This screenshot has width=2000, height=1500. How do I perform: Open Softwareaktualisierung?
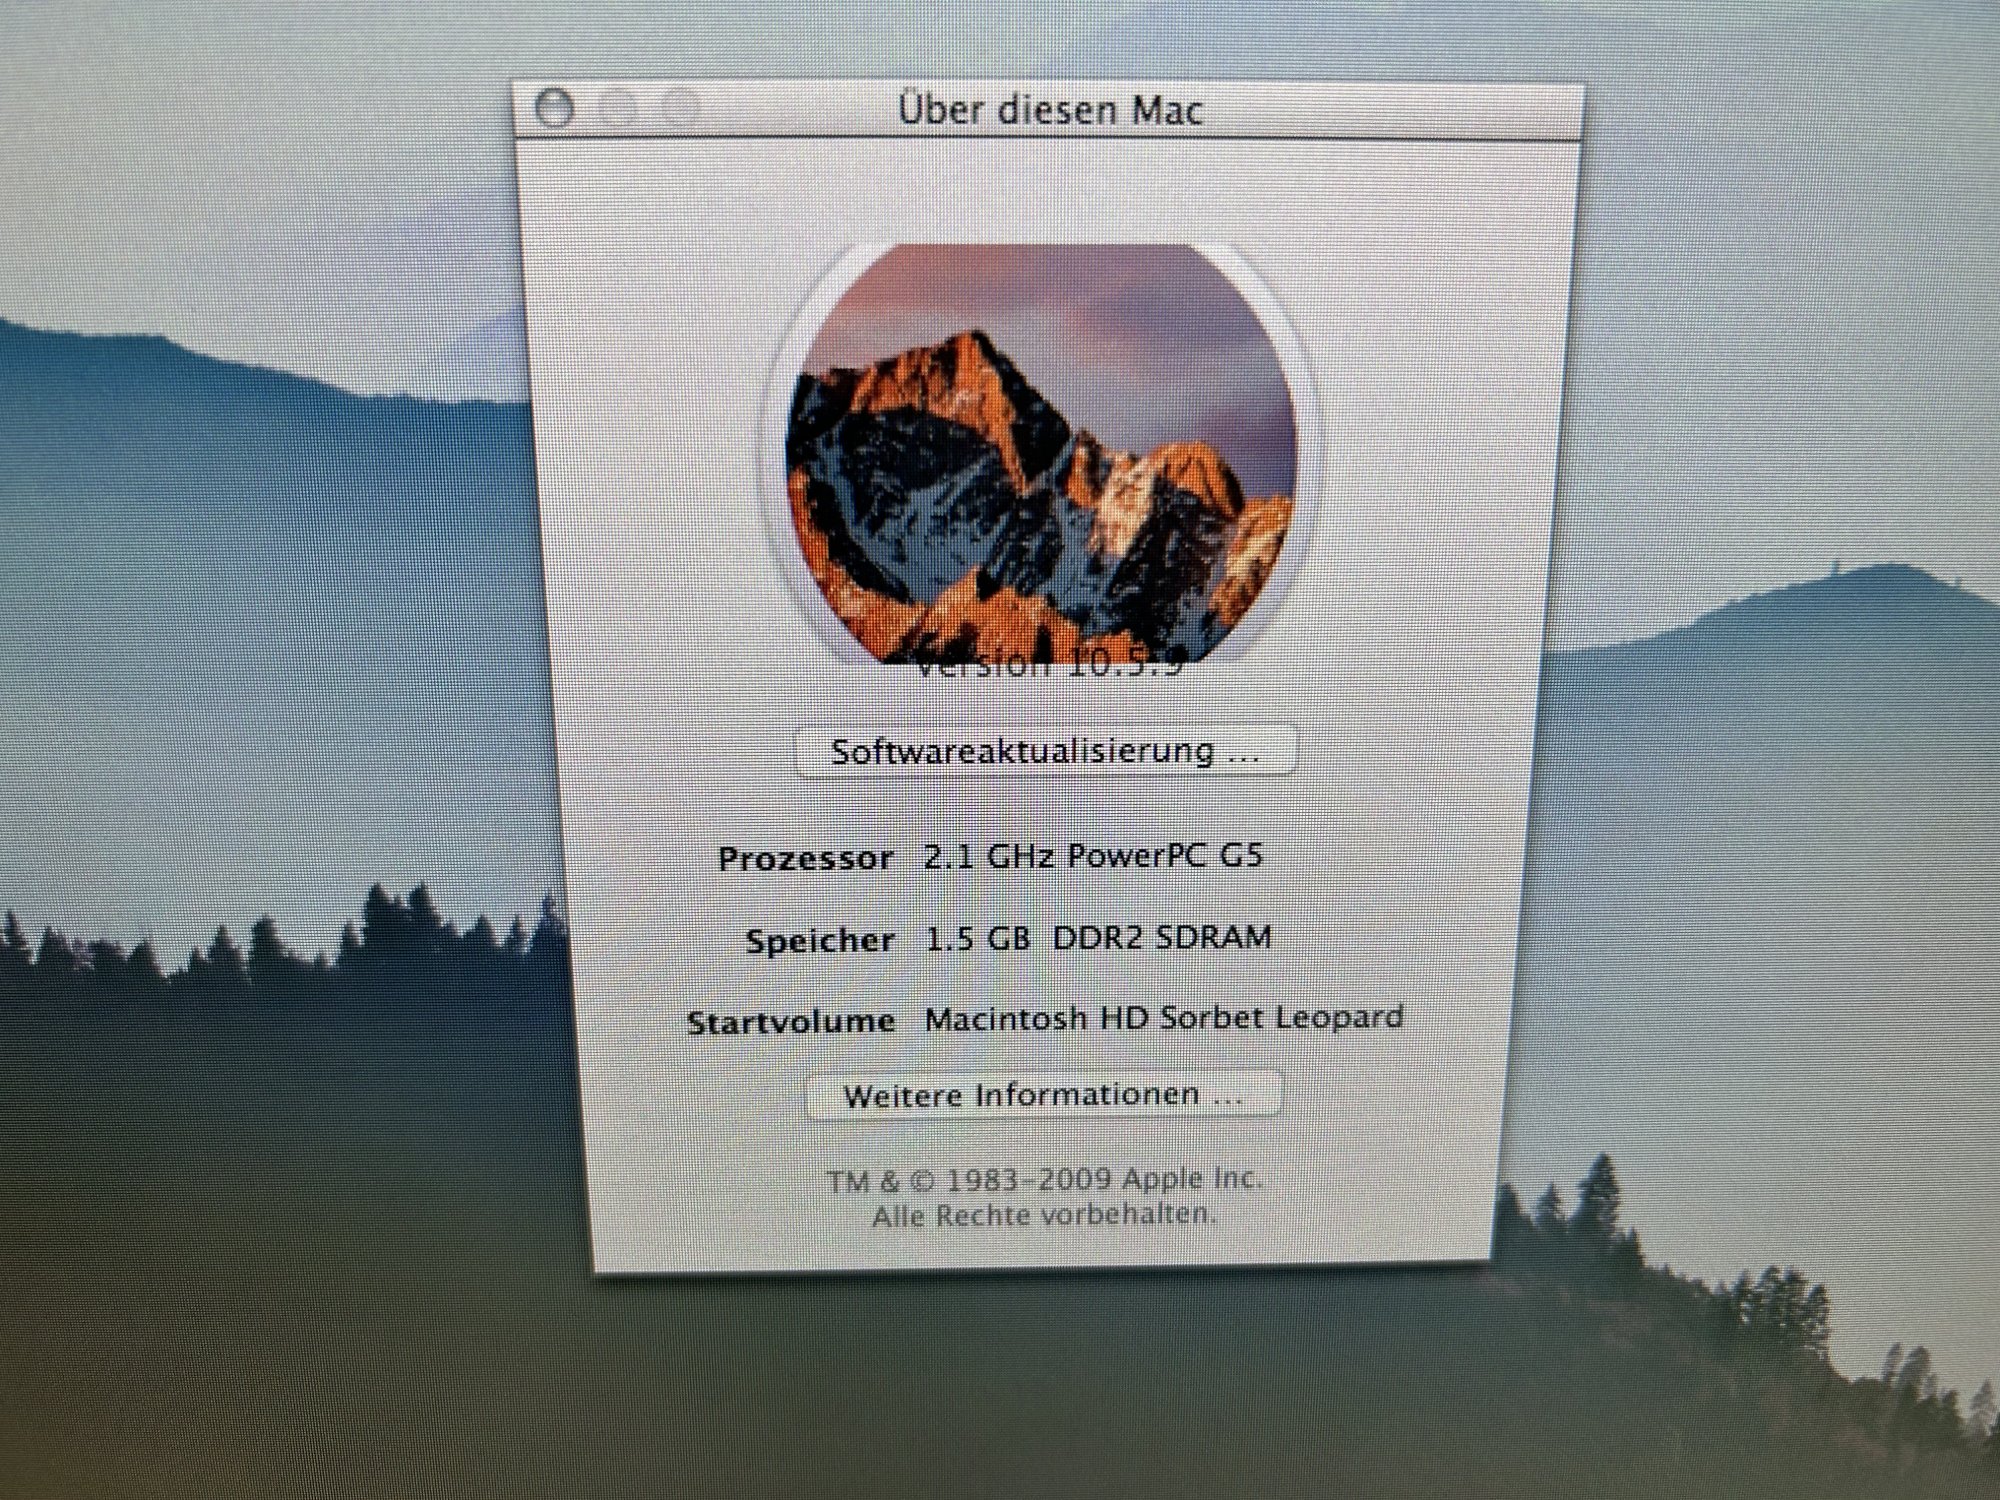(x=1046, y=751)
